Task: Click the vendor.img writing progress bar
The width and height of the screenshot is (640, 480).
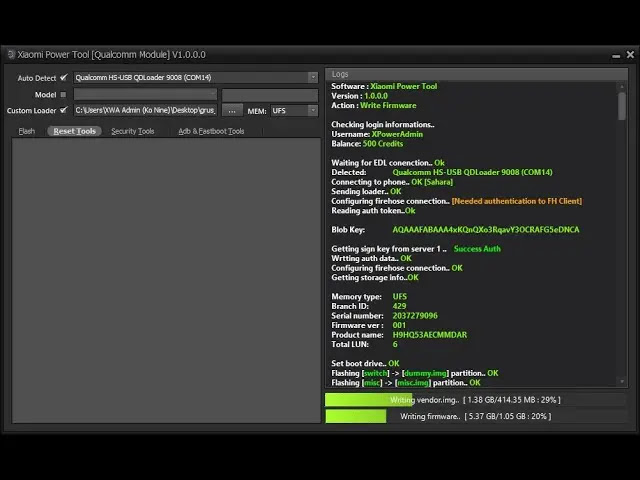Action: (x=475, y=400)
